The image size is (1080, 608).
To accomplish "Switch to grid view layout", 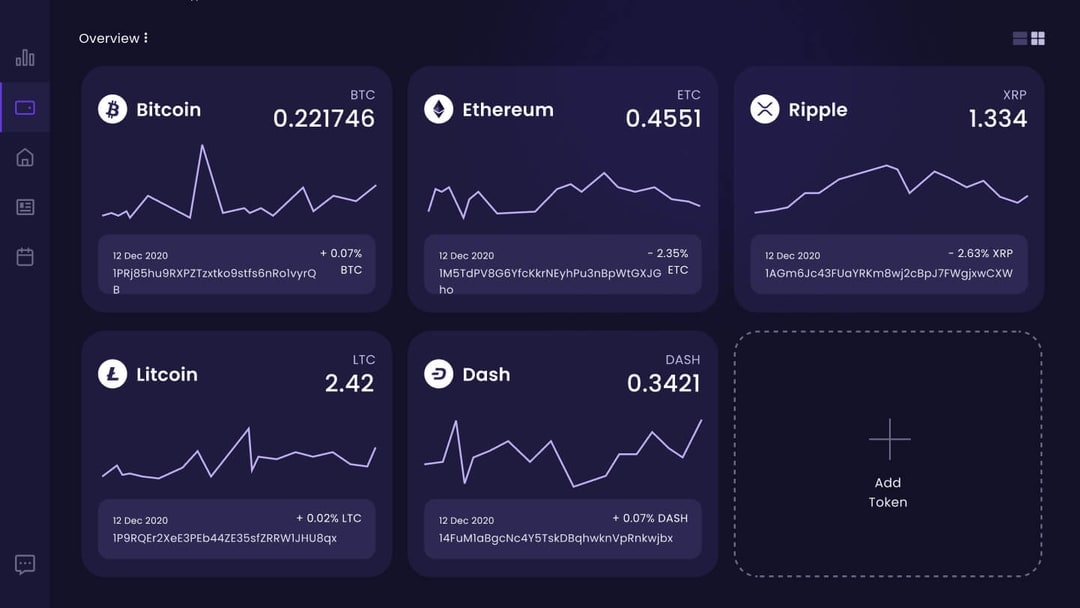I will coord(1038,38).
